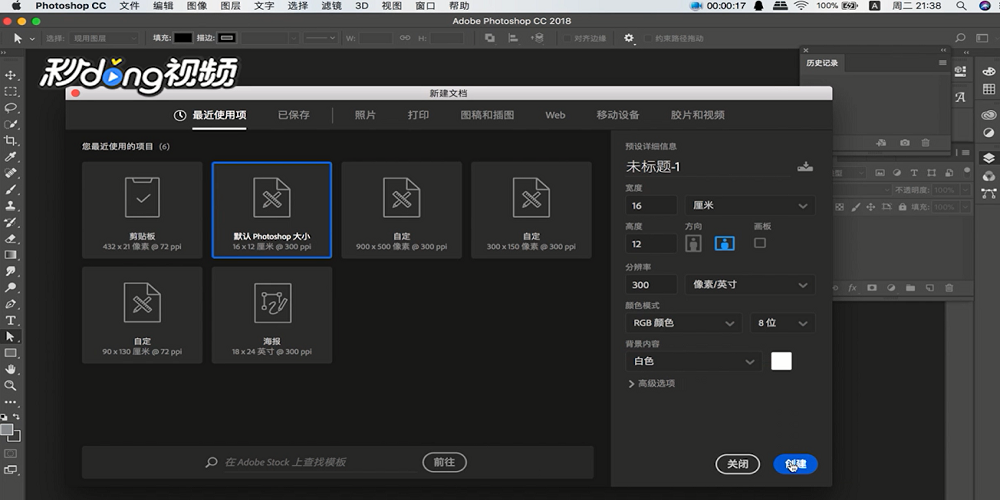This screenshot has width=1000, height=500.
Task: Select the Horizontal Type tool
Action: [10, 320]
